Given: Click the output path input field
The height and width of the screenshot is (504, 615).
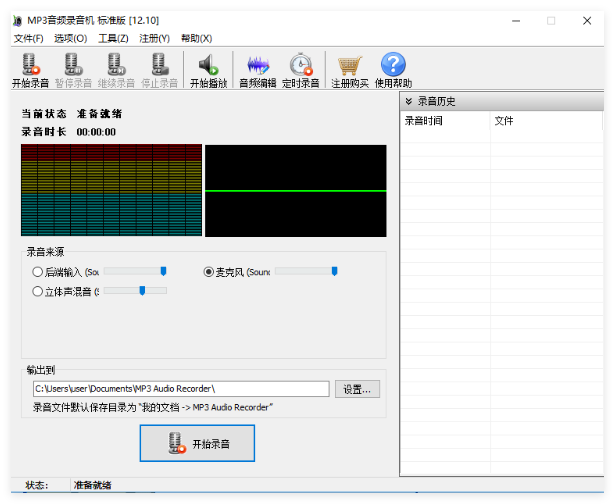Looking at the screenshot, I should point(180,389).
